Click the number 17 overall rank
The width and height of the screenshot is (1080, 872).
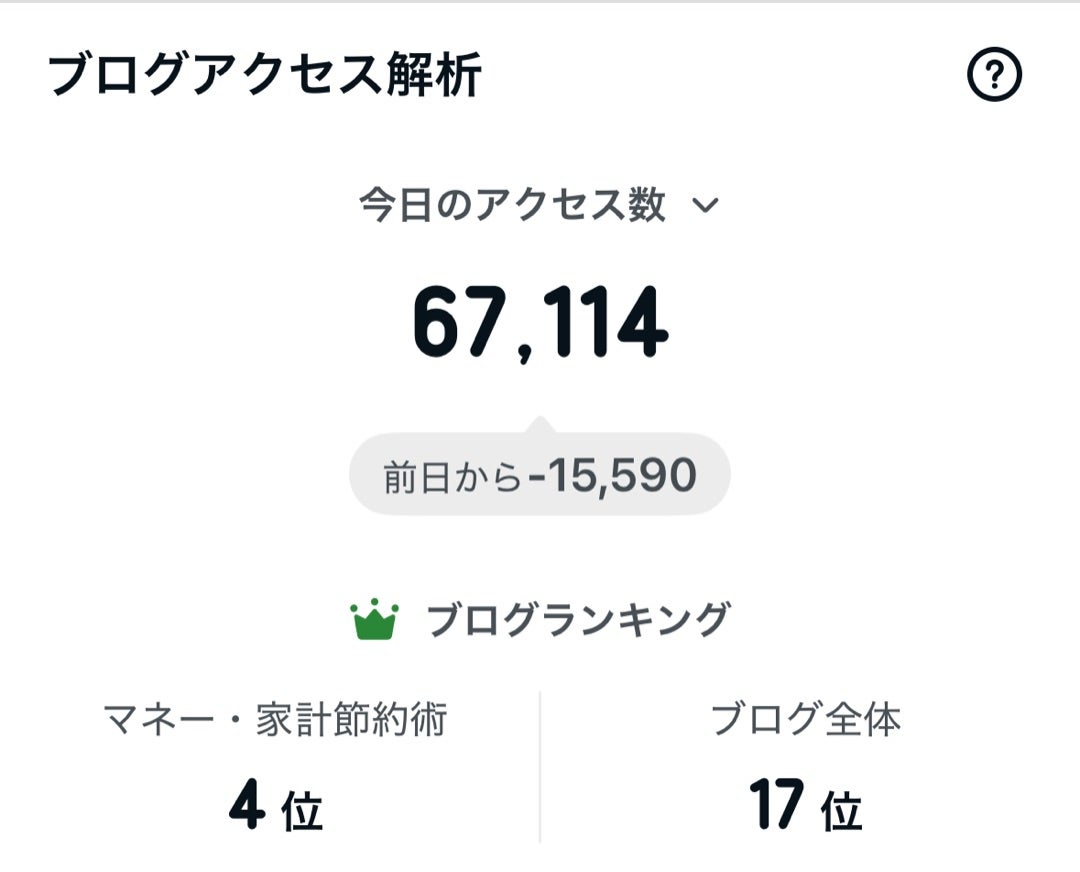click(x=777, y=806)
